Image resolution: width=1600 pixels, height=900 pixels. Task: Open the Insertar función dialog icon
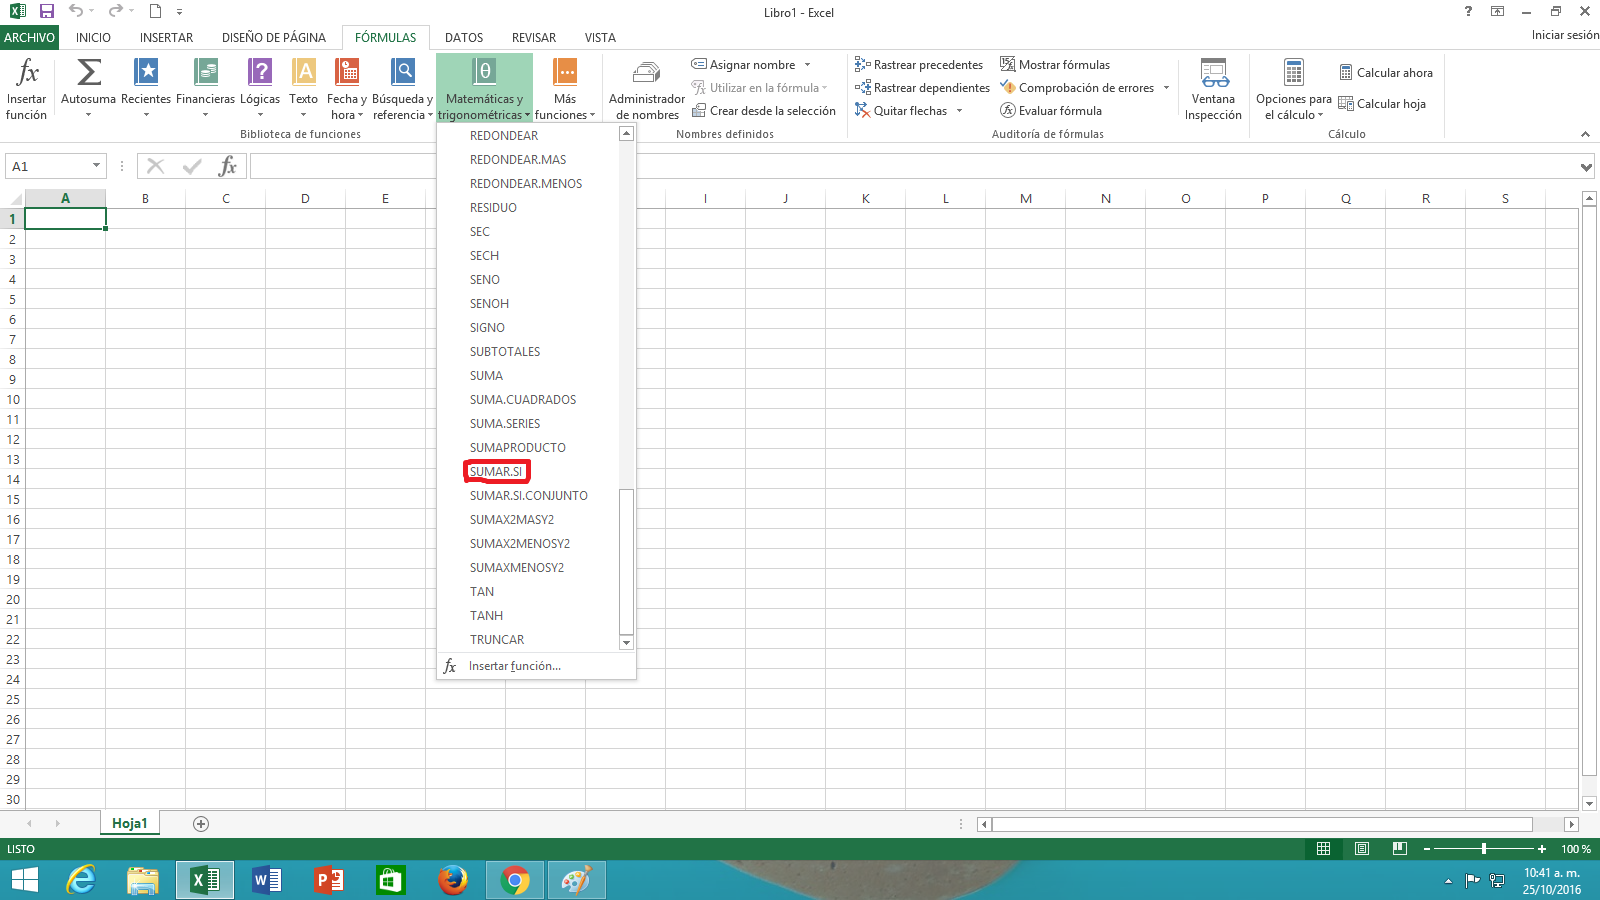click(27, 88)
